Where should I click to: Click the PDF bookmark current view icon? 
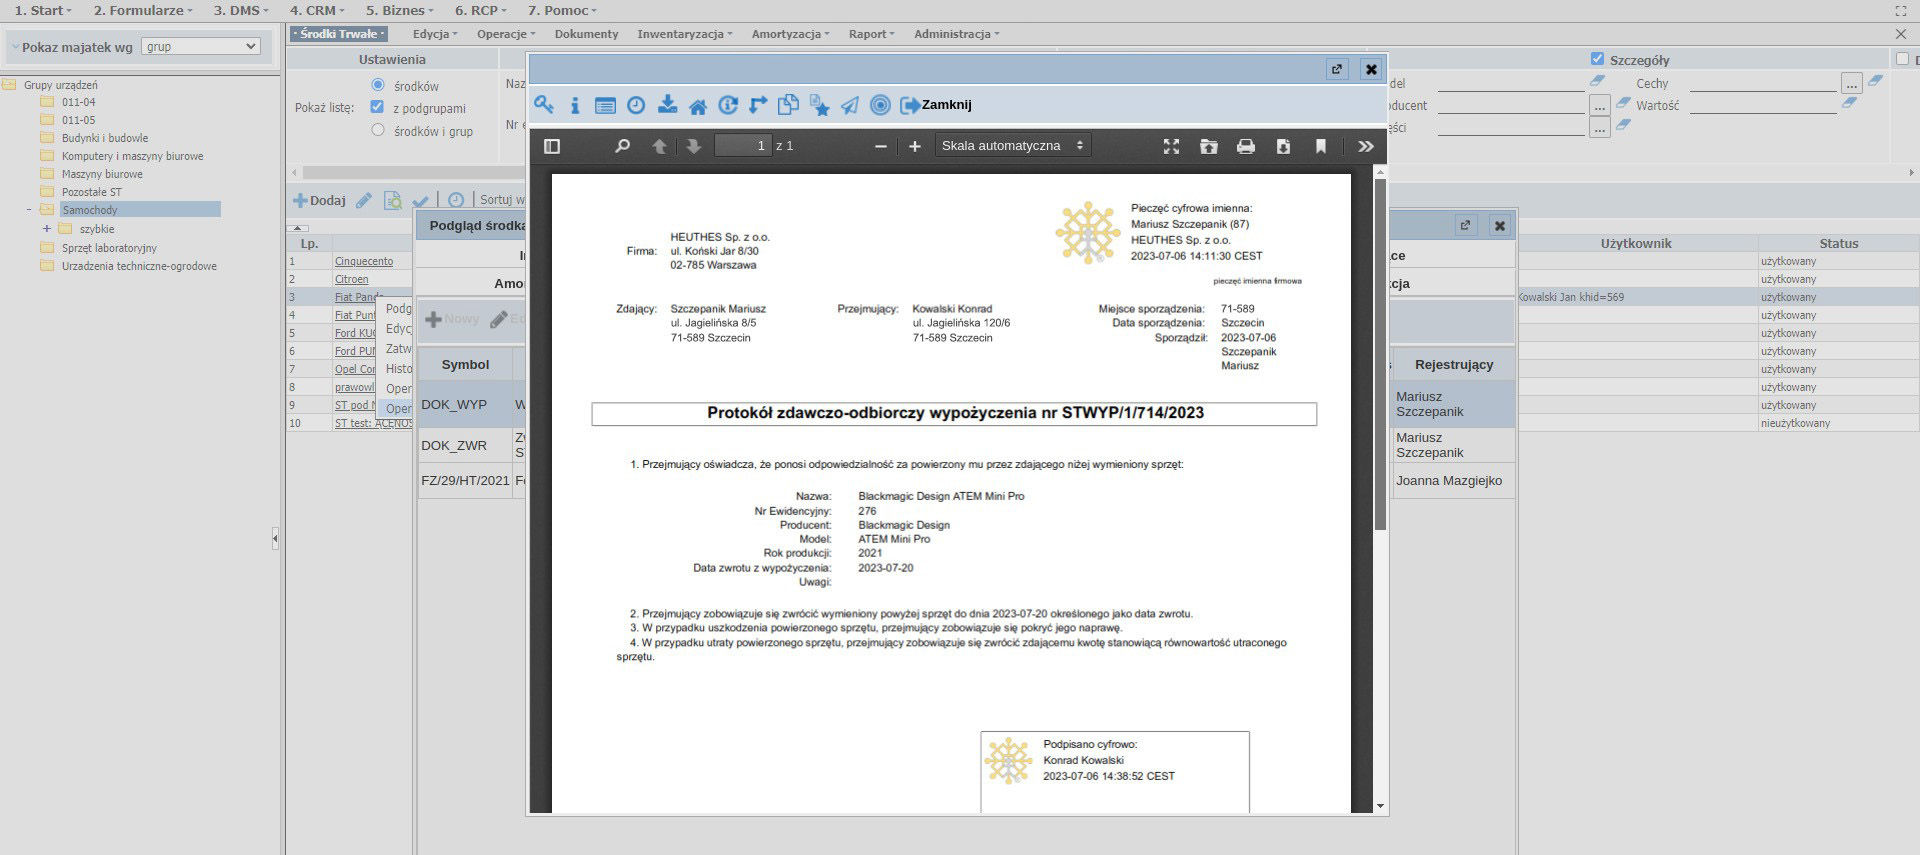point(1321,146)
